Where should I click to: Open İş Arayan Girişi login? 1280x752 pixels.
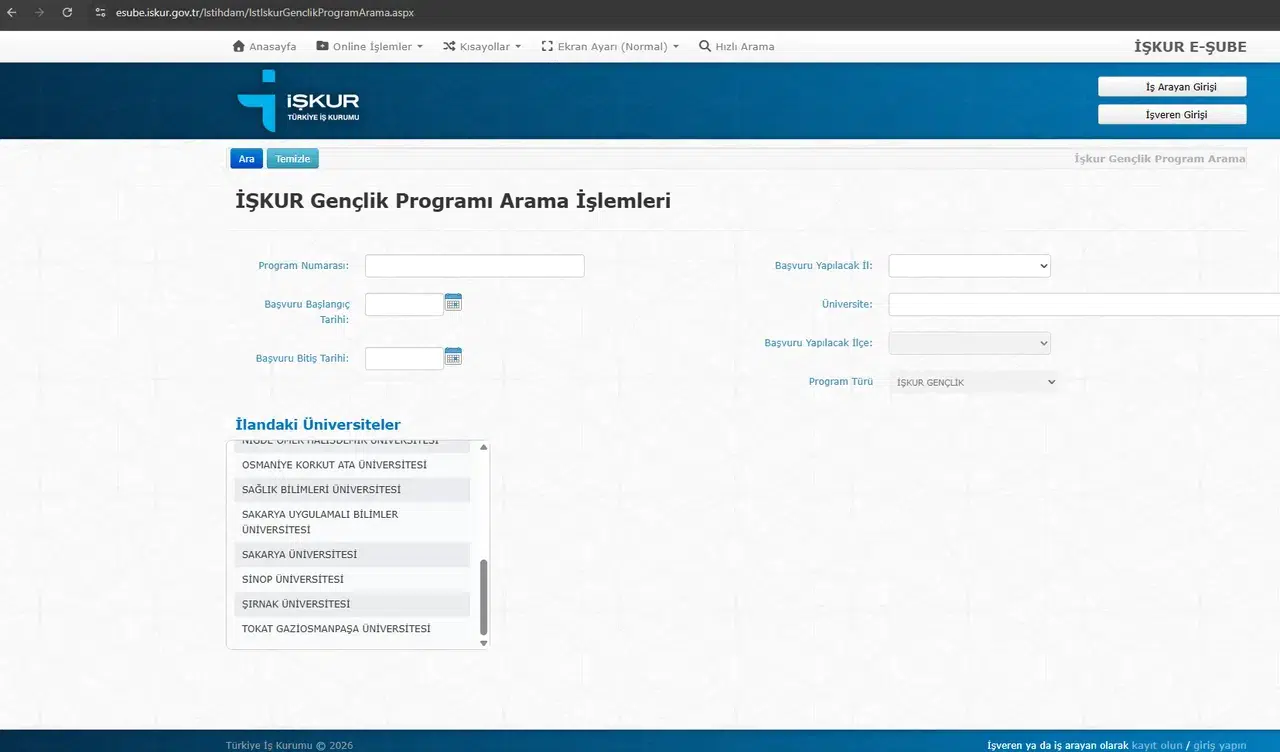[1172, 87]
